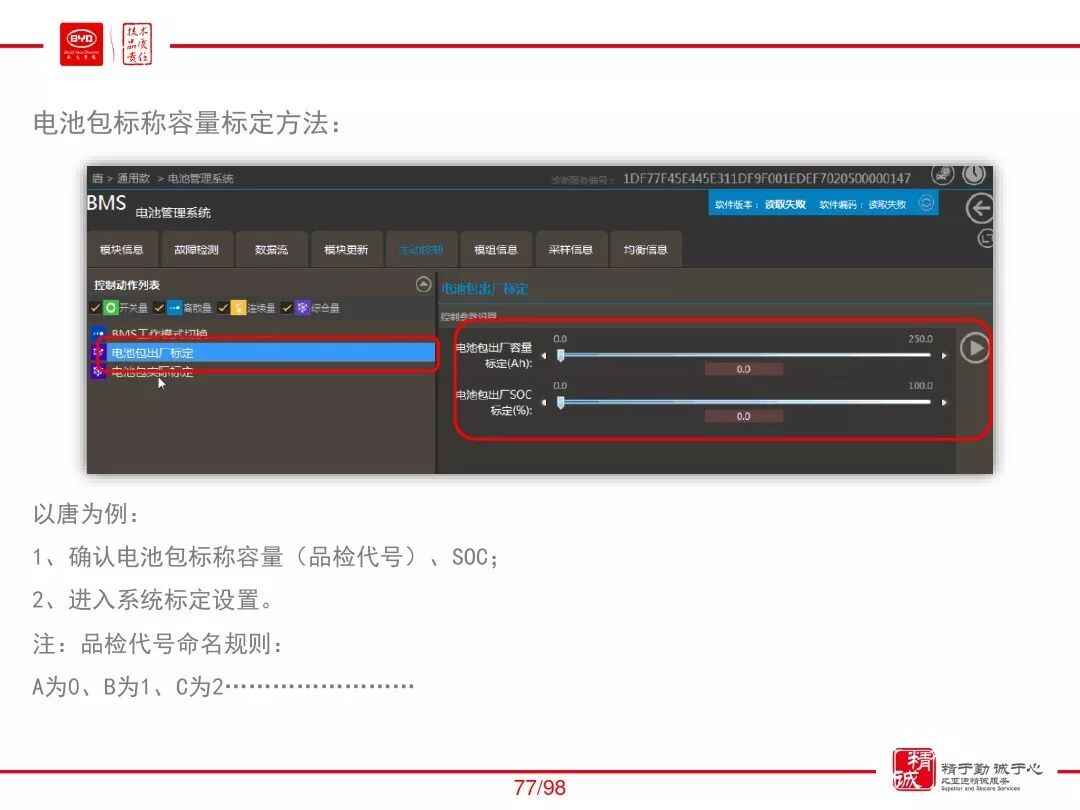Click the diagnostic number 1DF77F45E445E311...
This screenshot has height=810, width=1080.
[767, 178]
